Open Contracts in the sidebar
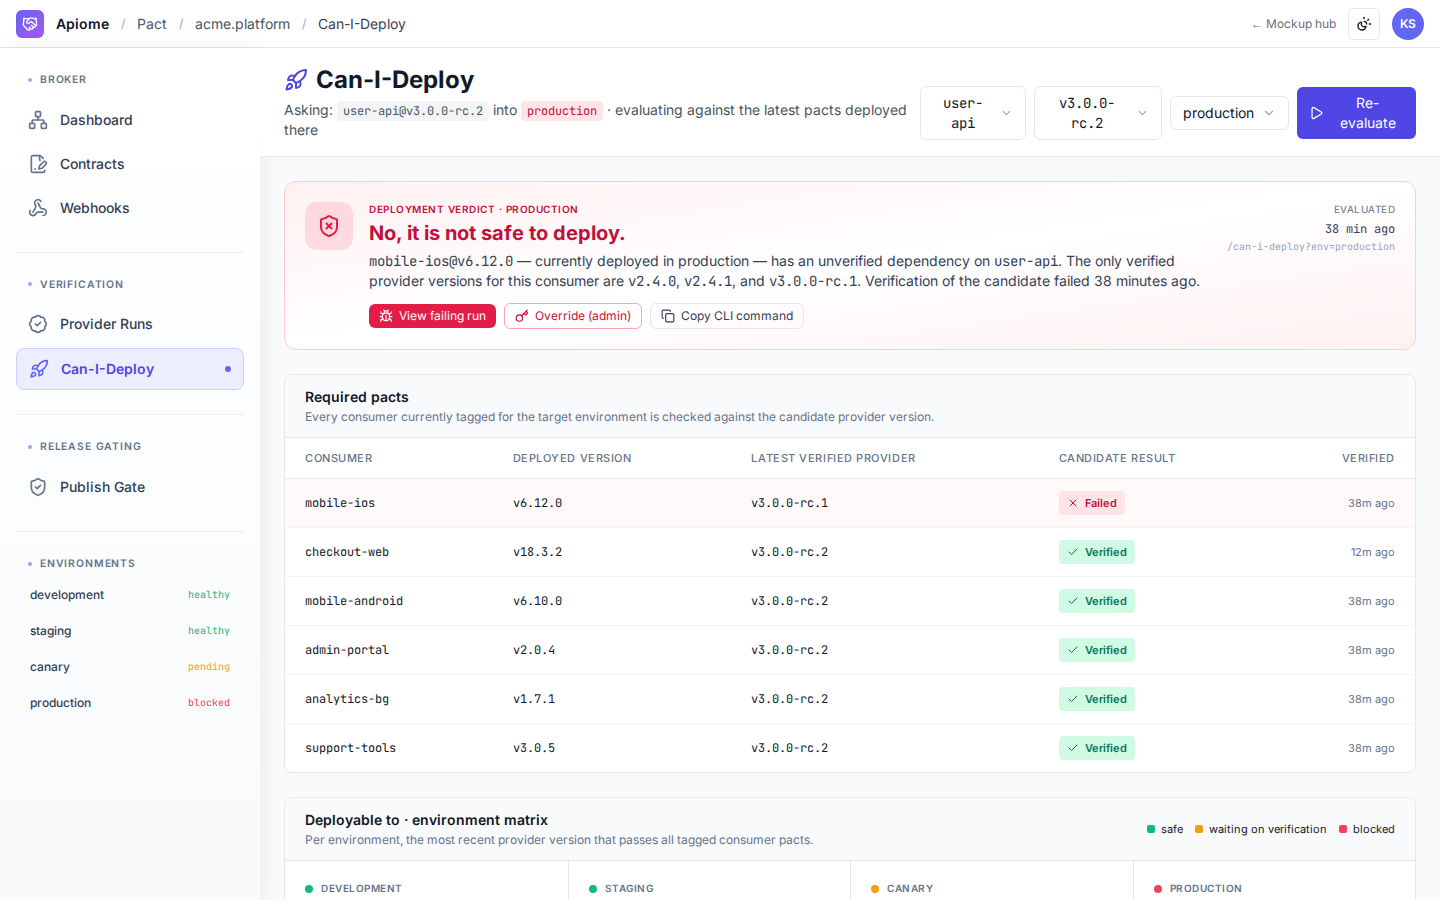Viewport: 1440px width, 900px height. (x=130, y=164)
